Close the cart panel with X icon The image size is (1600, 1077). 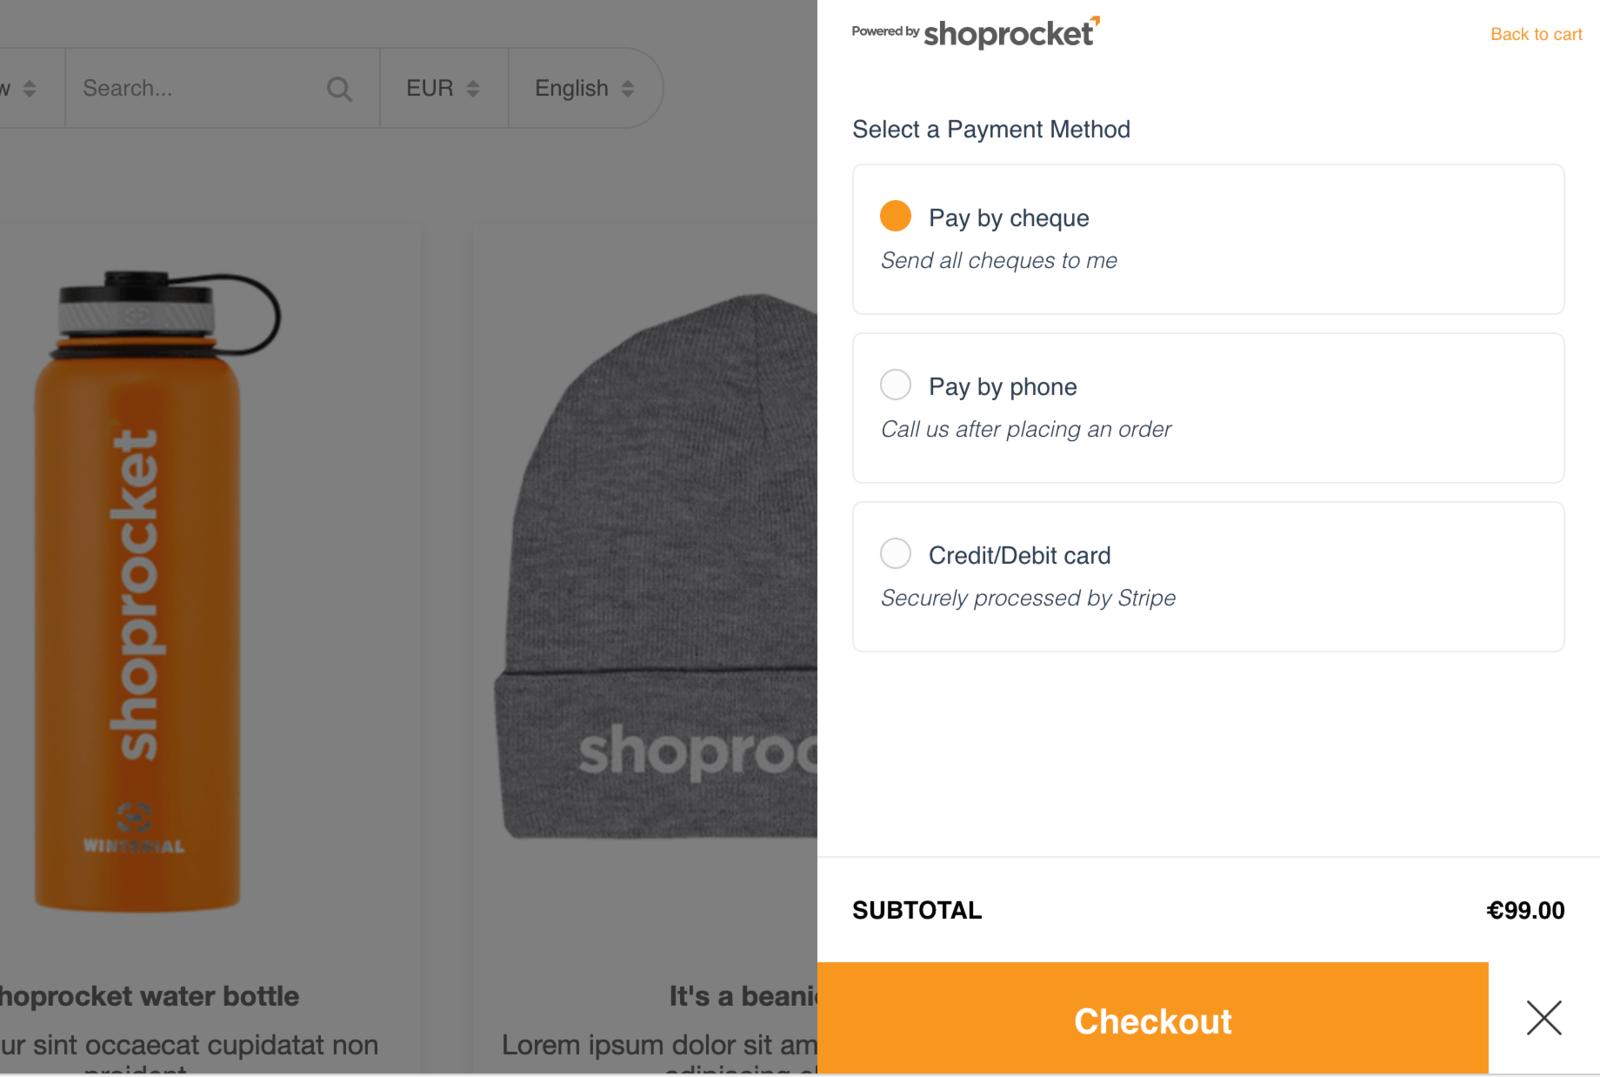tap(1544, 1018)
